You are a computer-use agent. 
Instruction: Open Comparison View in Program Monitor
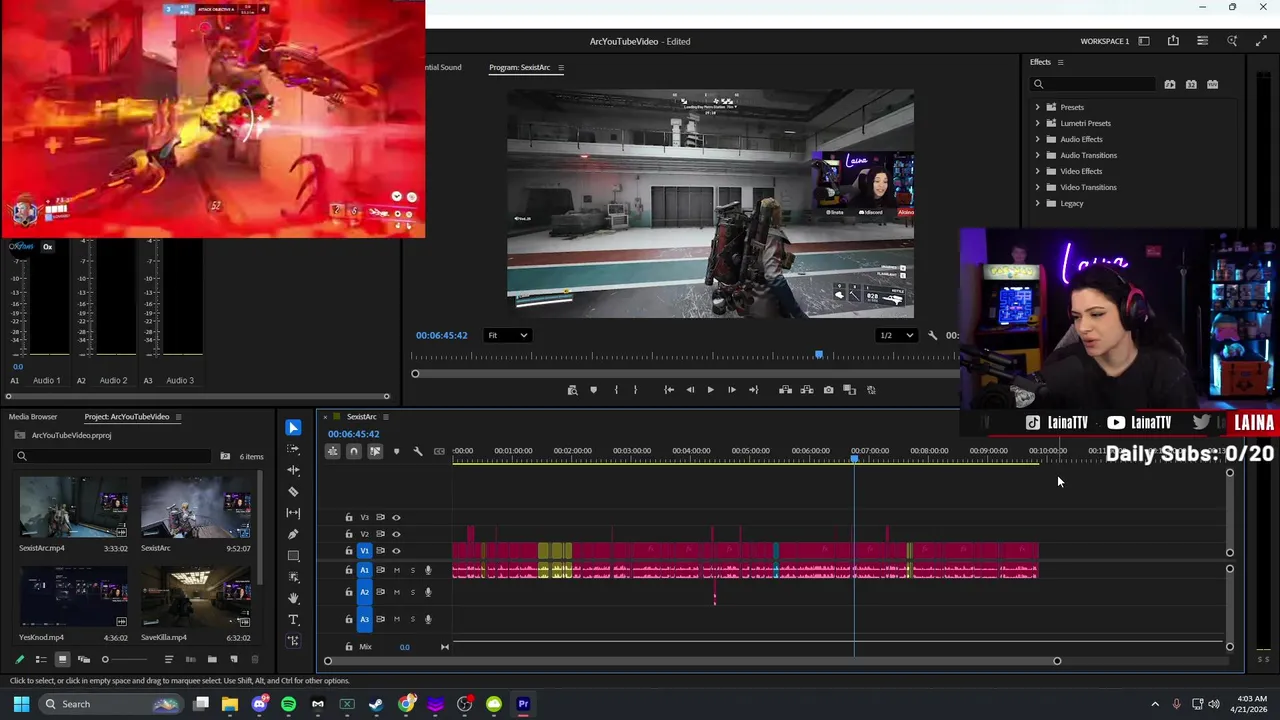[849, 390]
